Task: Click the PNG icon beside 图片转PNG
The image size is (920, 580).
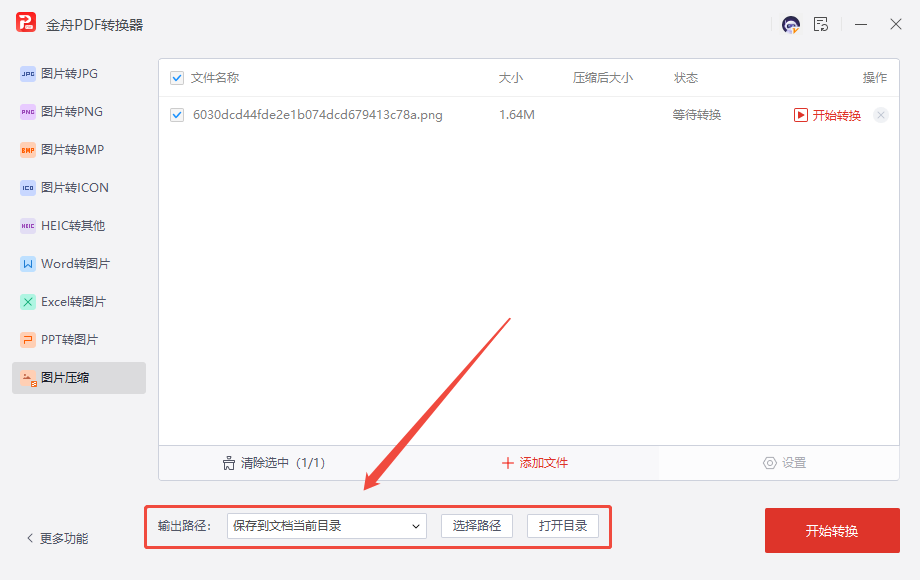Action: click(x=28, y=112)
